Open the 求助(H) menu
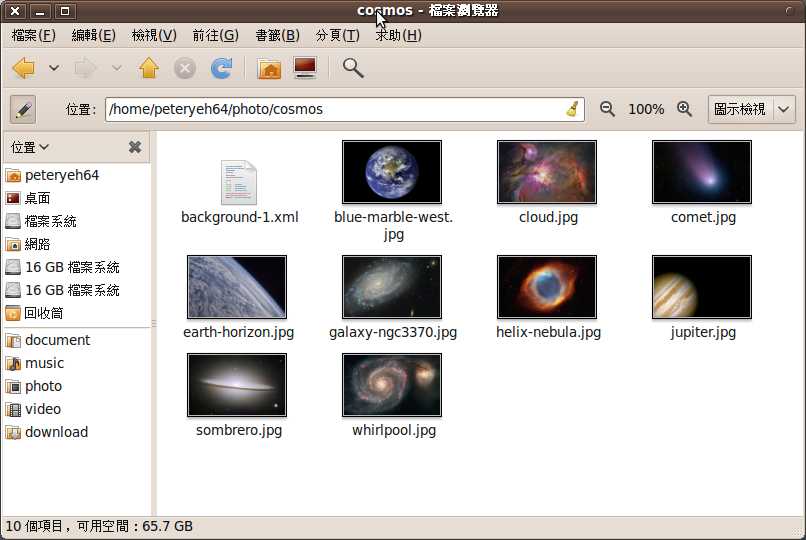This screenshot has height=540, width=806. [x=398, y=35]
